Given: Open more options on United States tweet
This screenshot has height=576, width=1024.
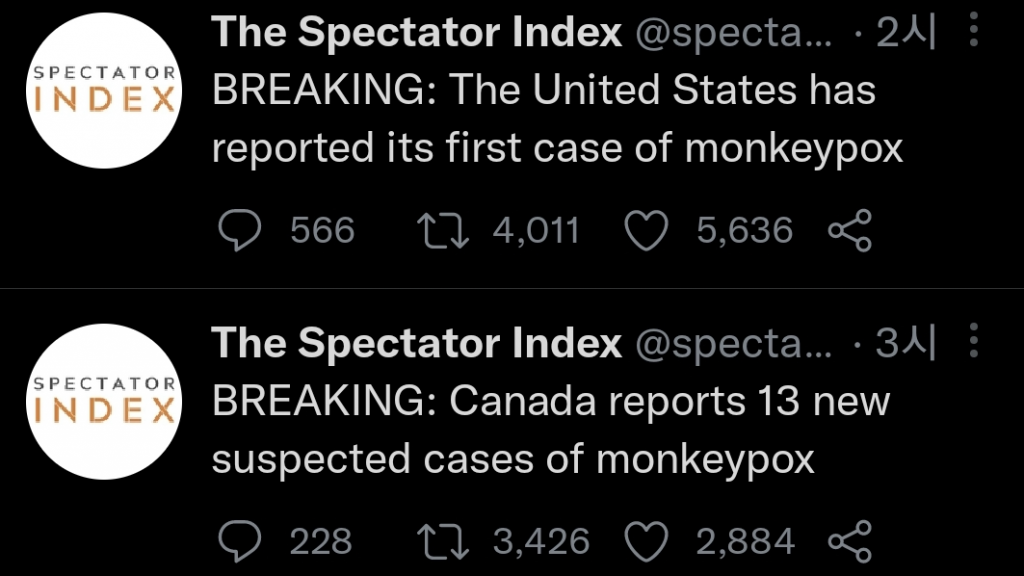Looking at the screenshot, I should (x=974, y=33).
